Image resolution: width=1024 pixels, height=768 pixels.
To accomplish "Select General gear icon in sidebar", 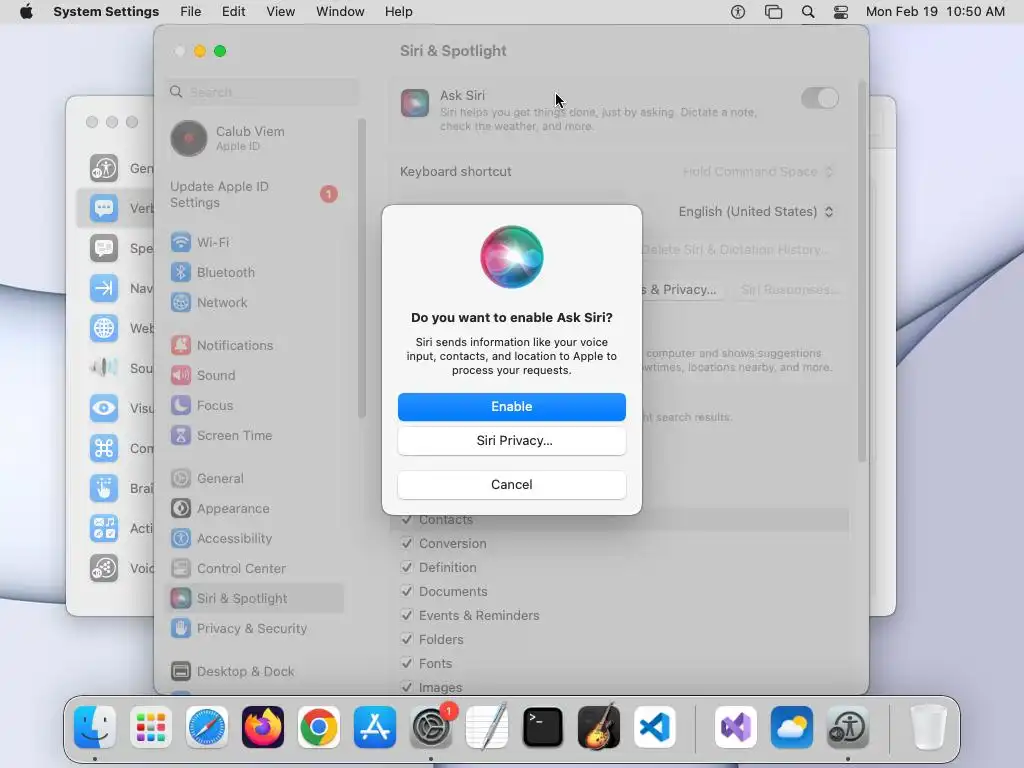I will click(x=181, y=479).
